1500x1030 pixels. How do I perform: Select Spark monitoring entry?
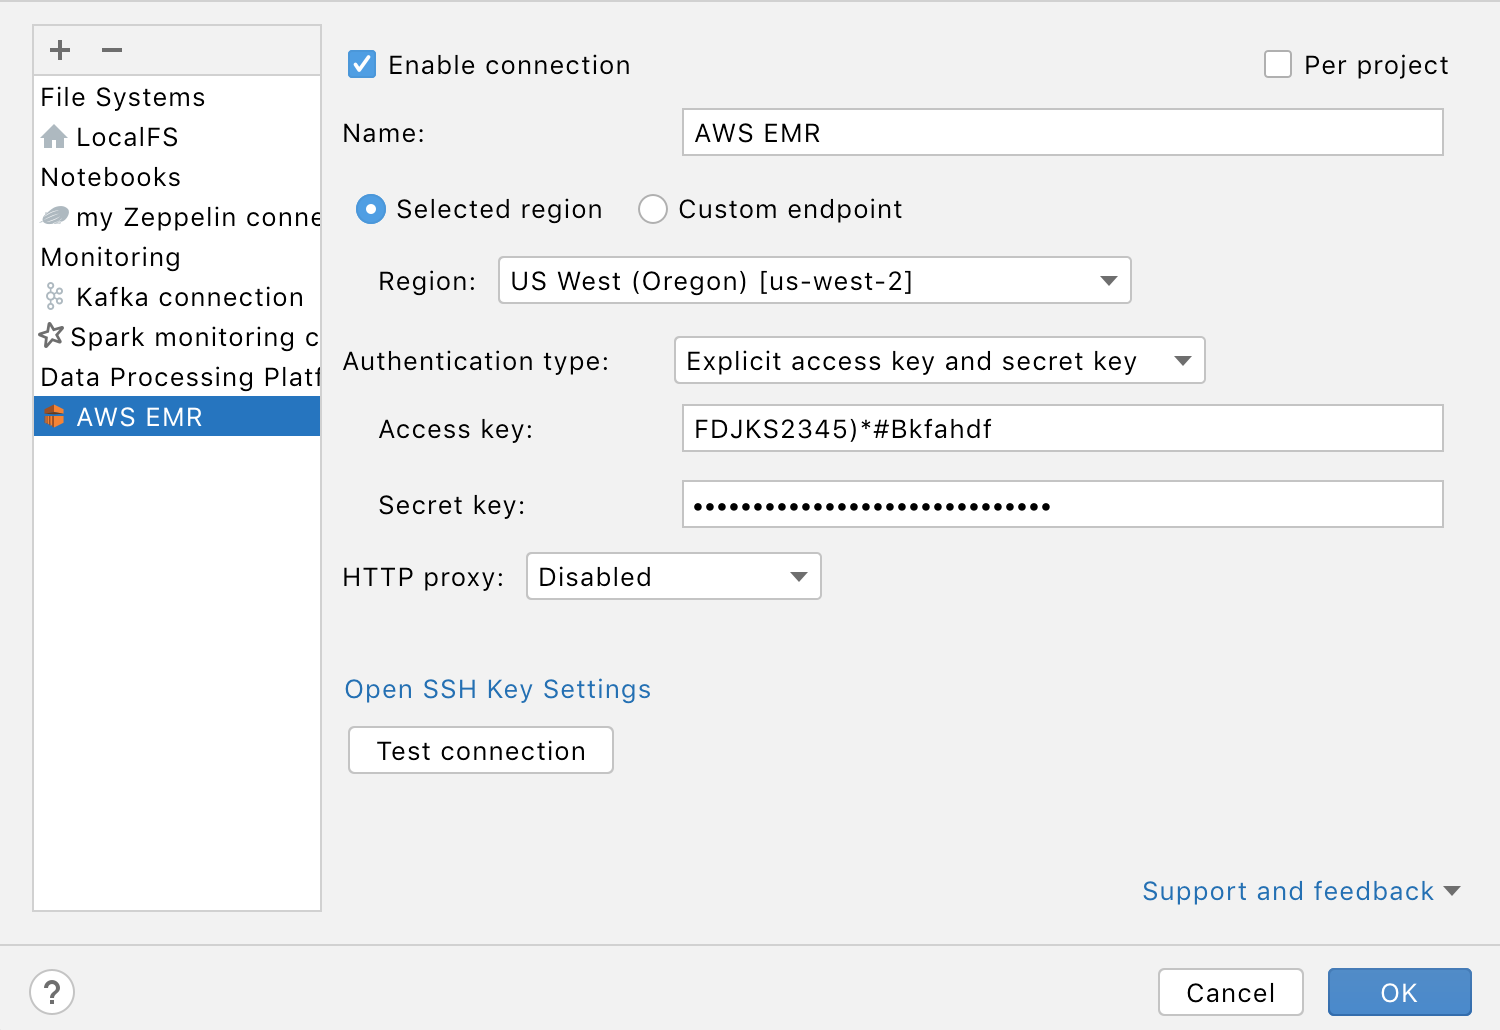click(177, 336)
